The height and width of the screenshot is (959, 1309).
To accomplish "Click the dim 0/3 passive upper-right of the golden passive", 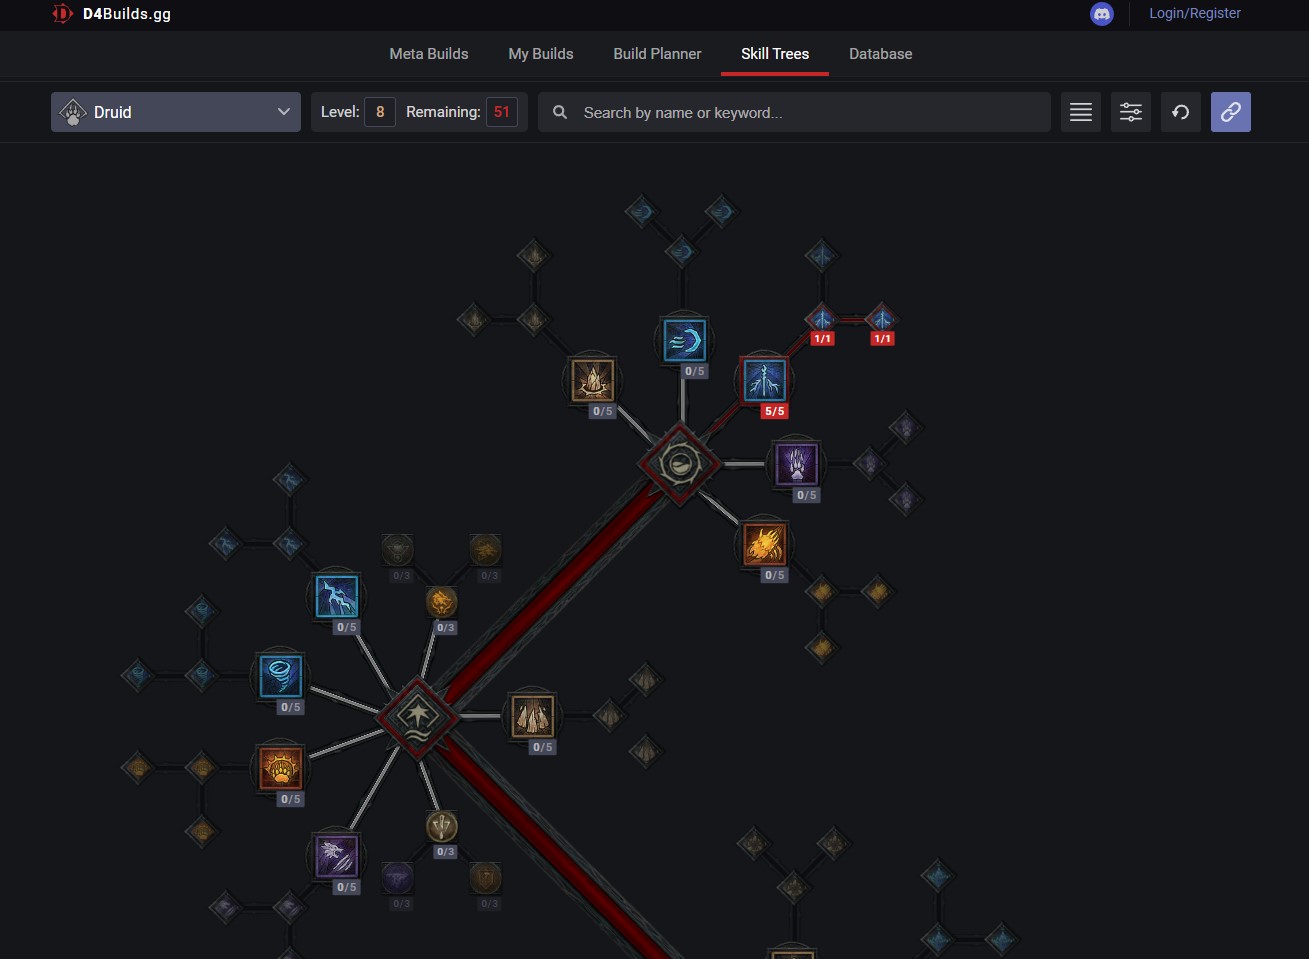I will [x=485, y=549].
